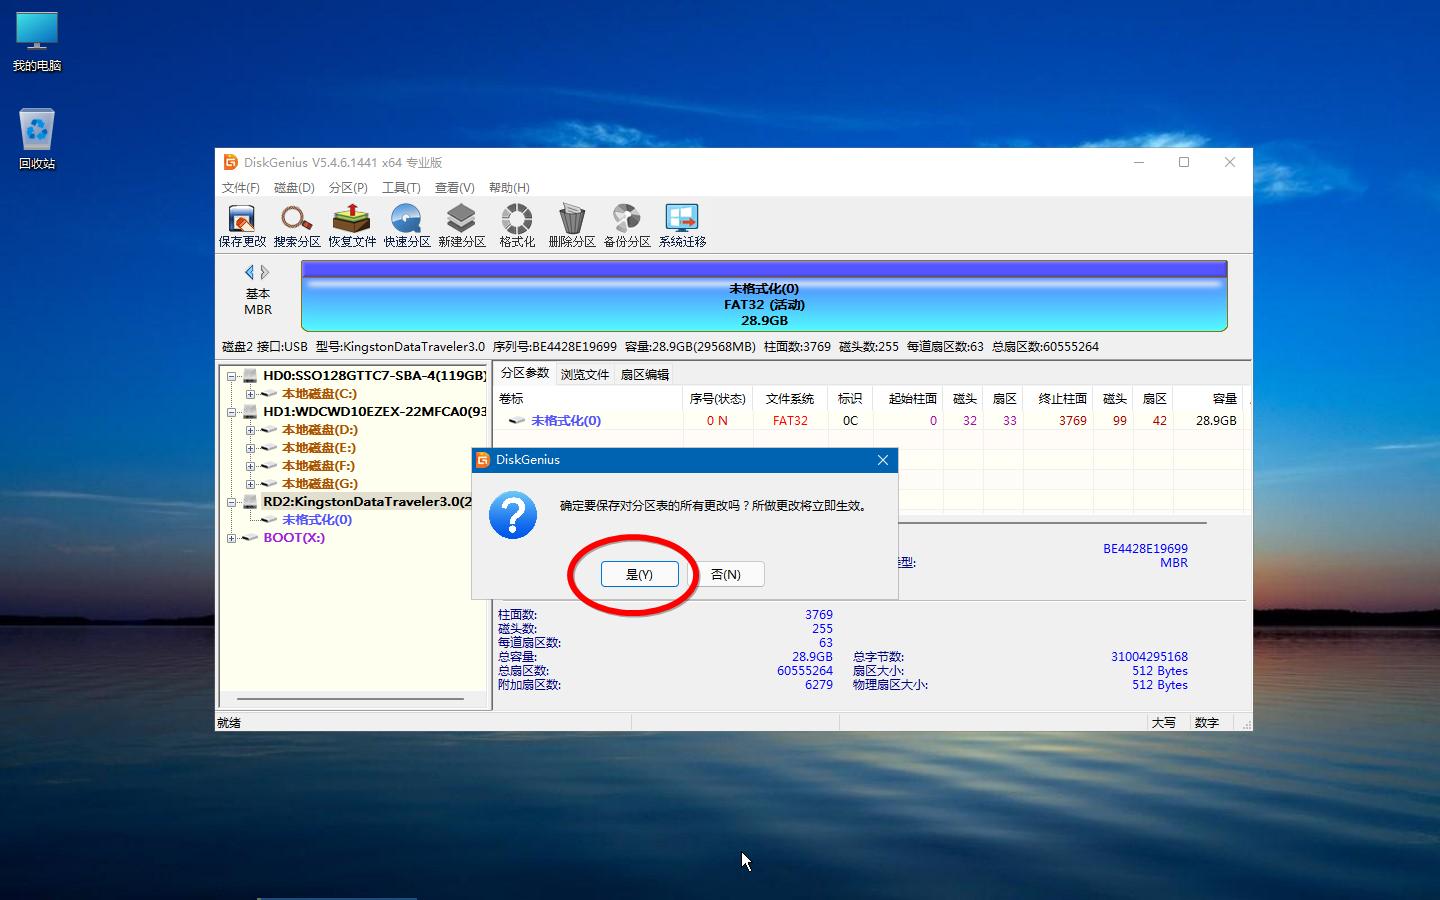The height and width of the screenshot is (900, 1440).
Task: Click the 大写 status bar indicator
Action: click(1164, 723)
